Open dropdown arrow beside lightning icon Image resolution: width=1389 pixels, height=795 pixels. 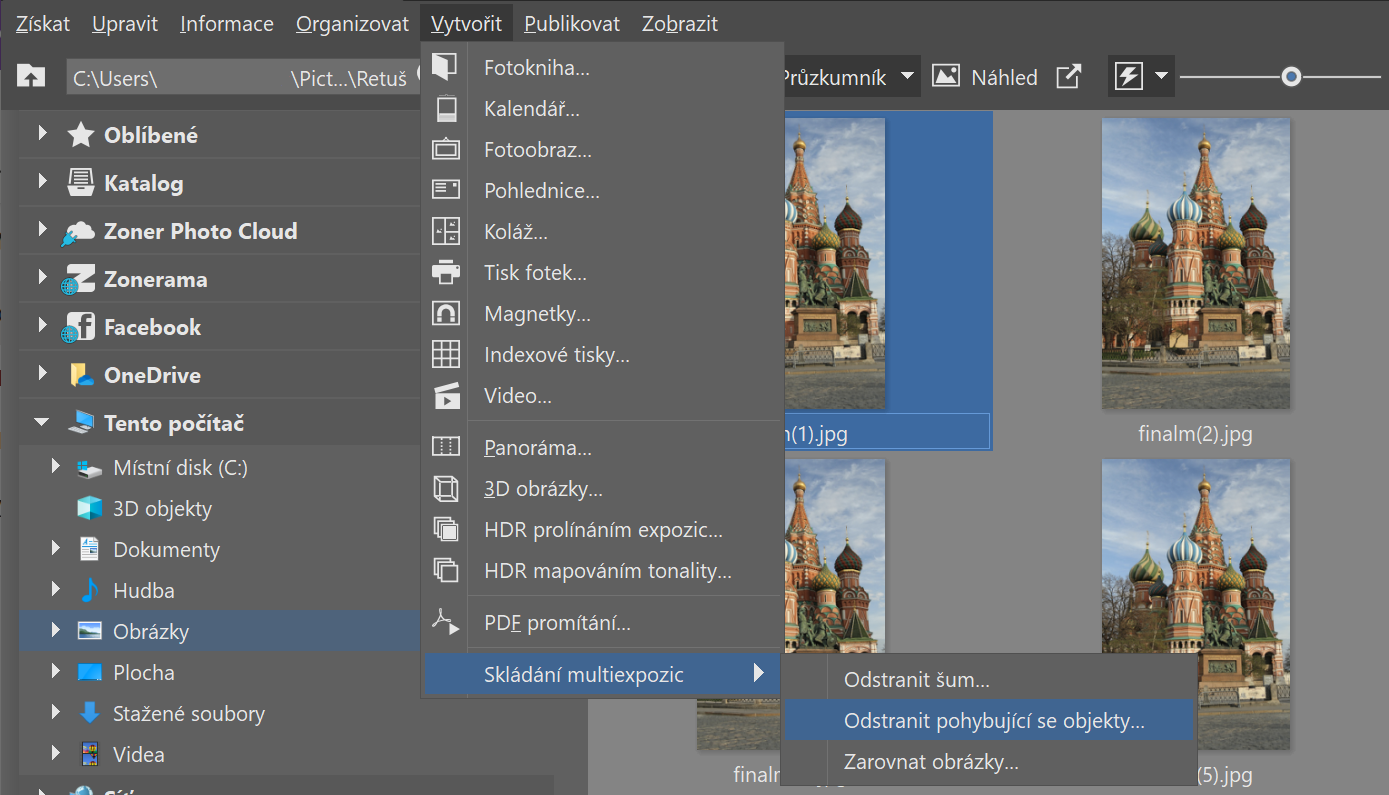tap(1161, 76)
